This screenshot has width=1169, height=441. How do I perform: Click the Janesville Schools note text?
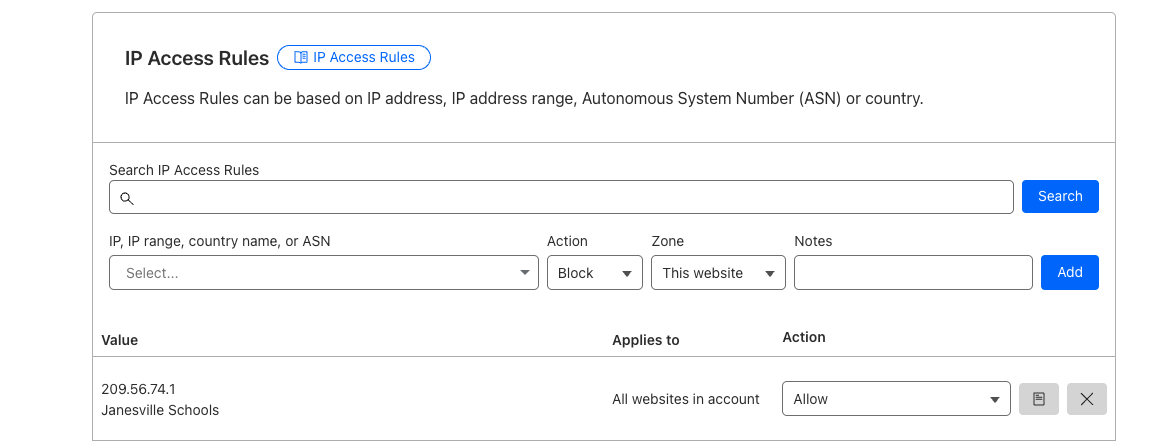160,410
